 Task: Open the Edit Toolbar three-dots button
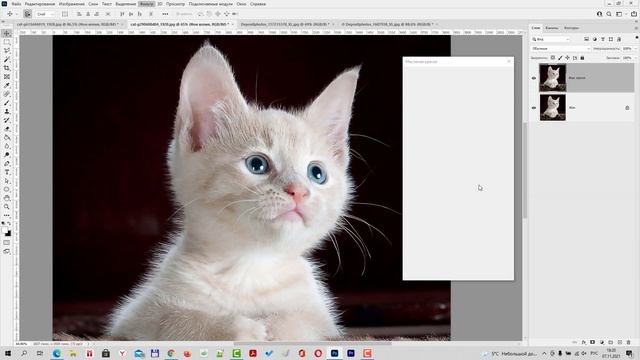pos(7,215)
